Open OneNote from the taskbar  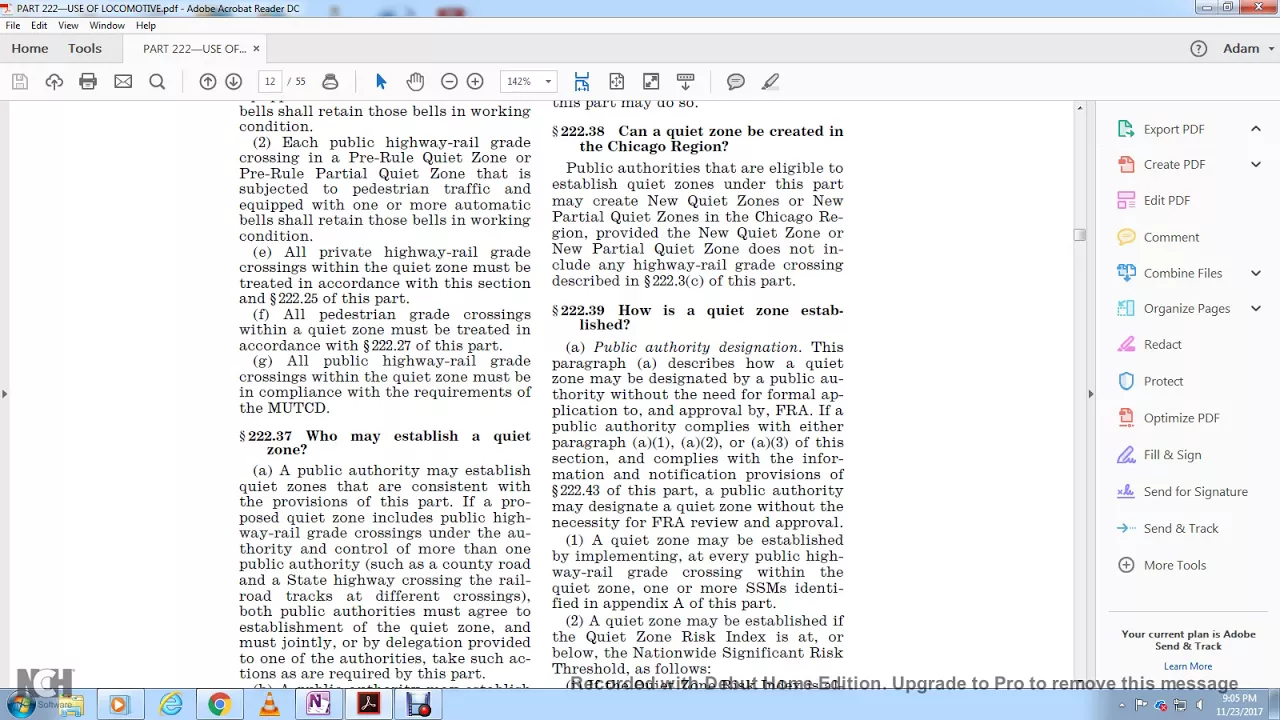coord(318,705)
